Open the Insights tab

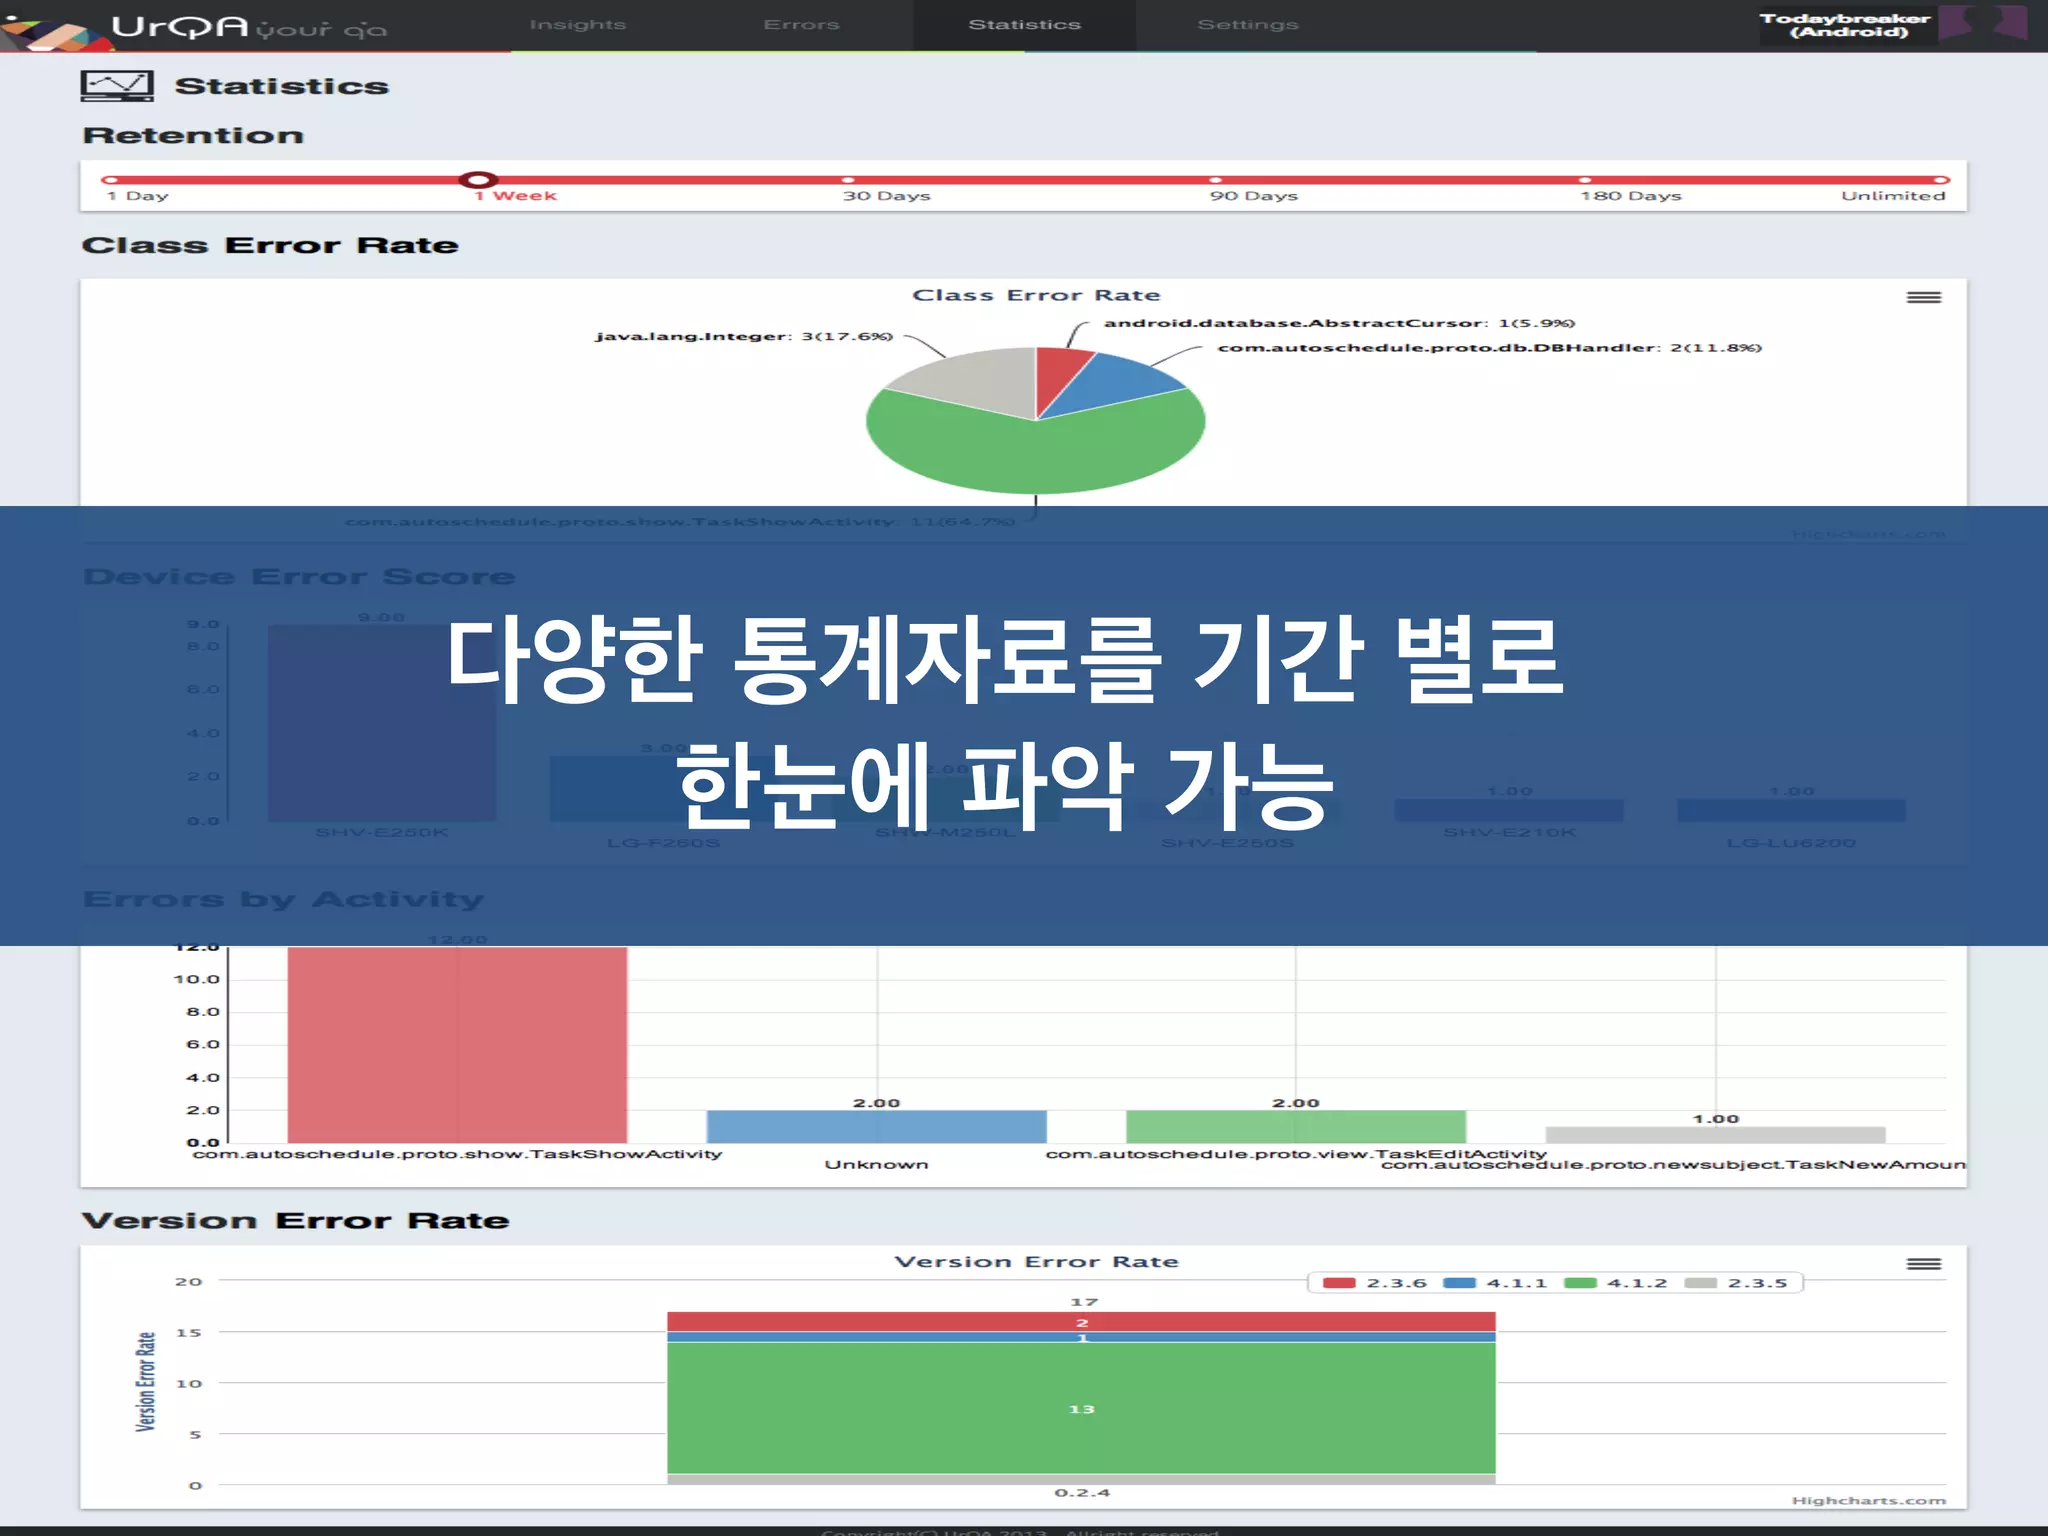click(x=578, y=25)
